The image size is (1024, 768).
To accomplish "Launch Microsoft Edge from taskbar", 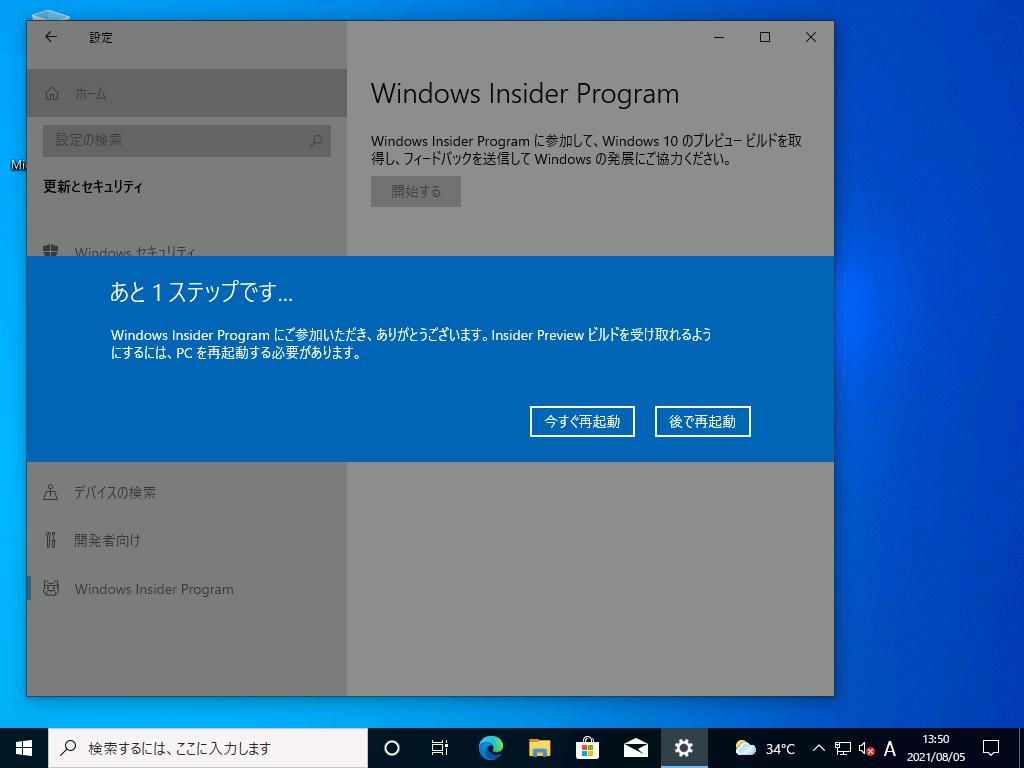I will (490, 748).
